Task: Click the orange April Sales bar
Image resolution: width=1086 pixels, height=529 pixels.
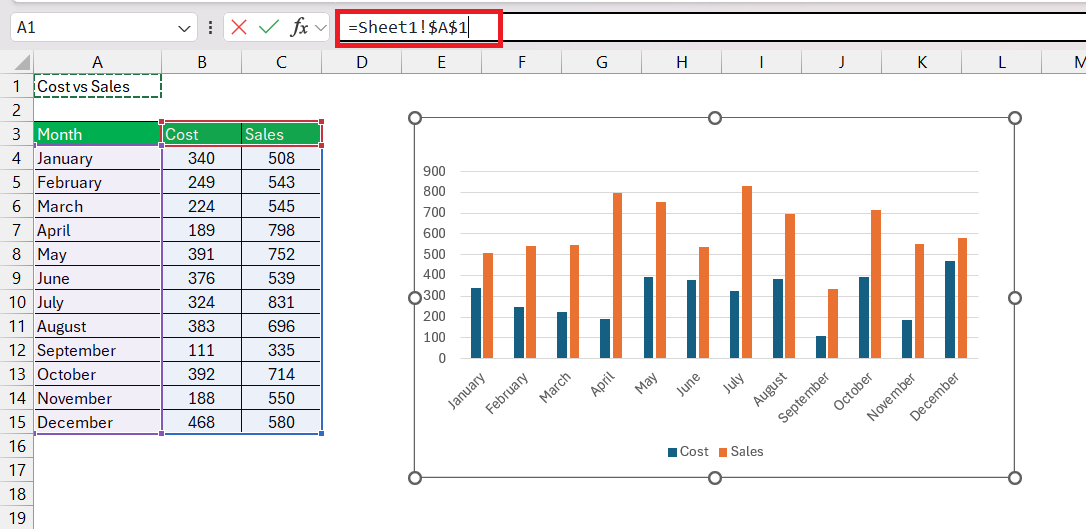Action: pos(617,276)
